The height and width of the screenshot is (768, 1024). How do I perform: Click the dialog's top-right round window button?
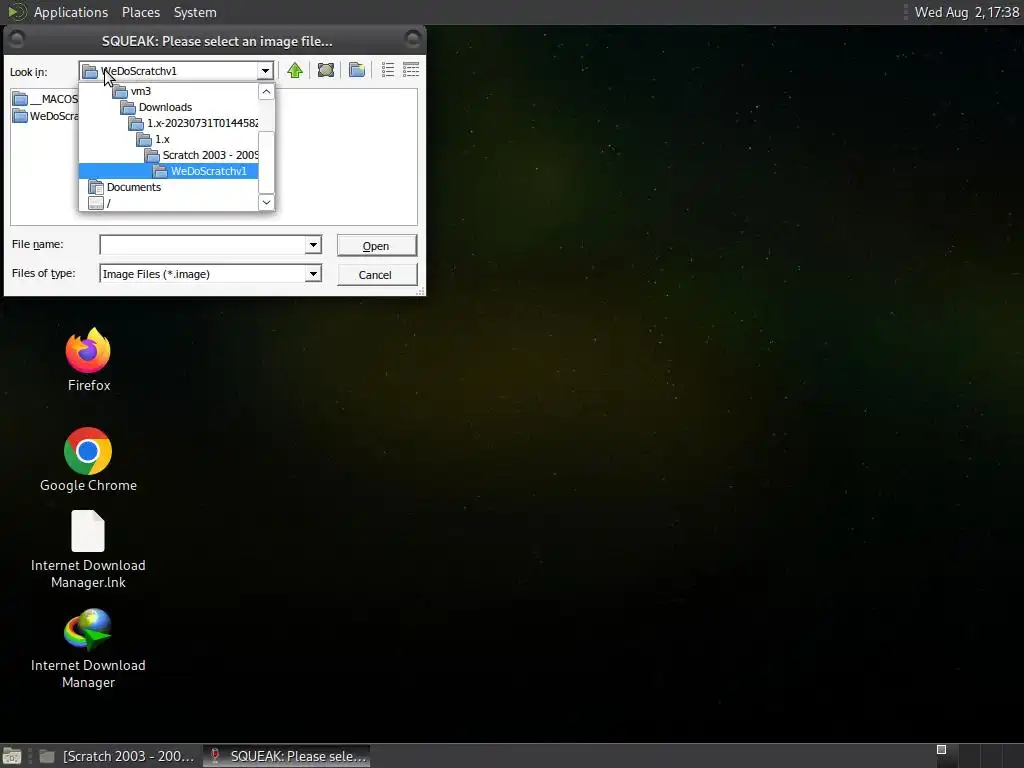(412, 40)
